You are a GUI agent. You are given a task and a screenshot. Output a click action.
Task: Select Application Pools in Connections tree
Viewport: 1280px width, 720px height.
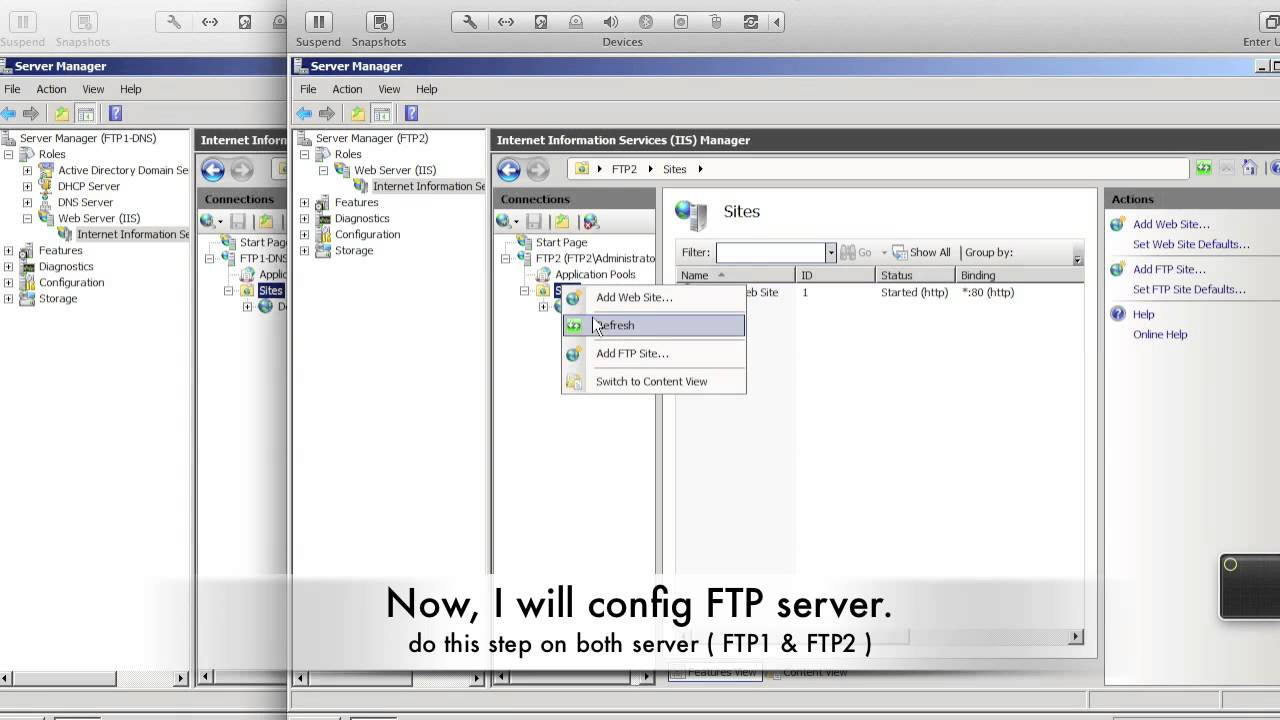595,274
